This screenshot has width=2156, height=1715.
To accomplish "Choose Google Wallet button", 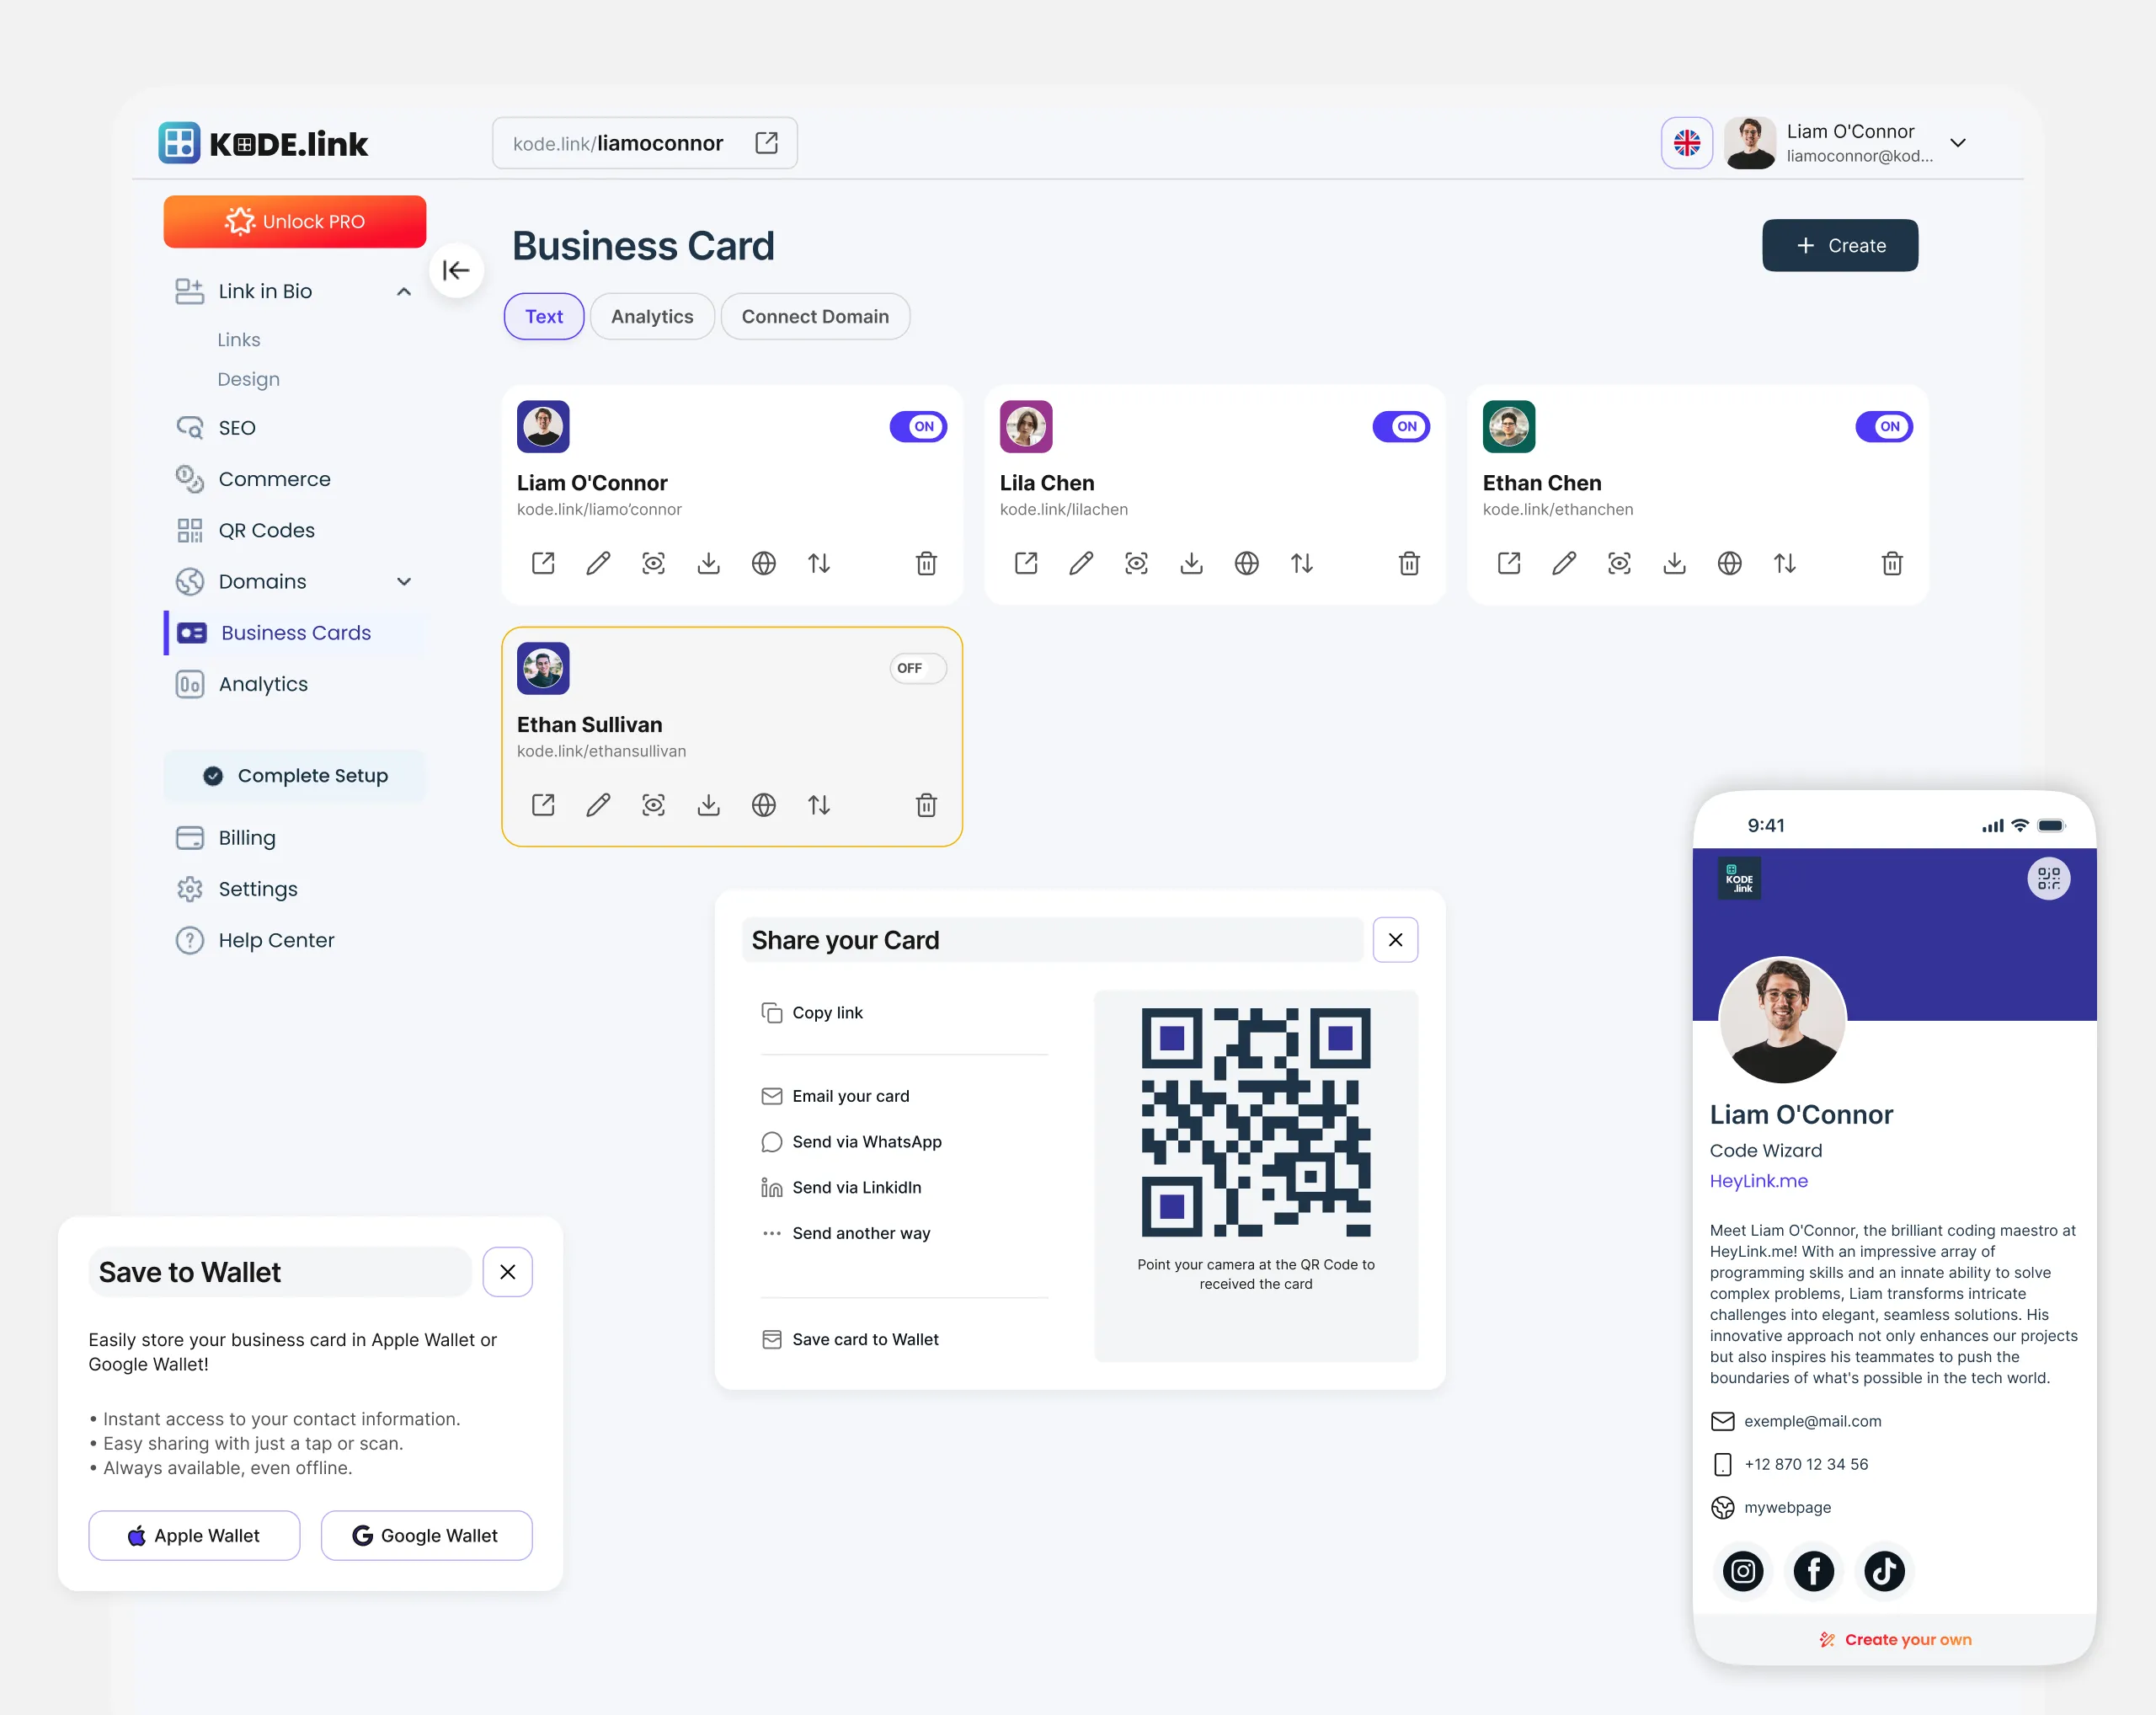I will [426, 1535].
